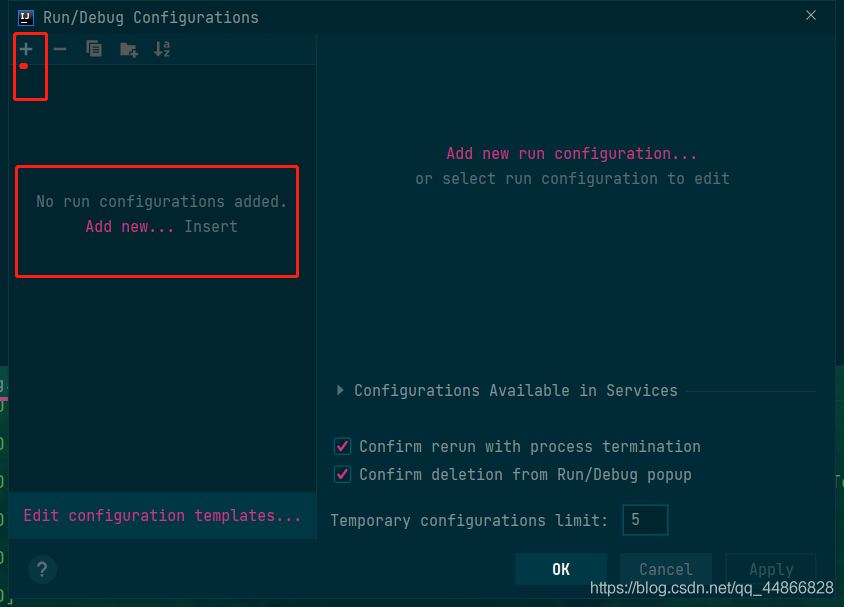This screenshot has width=844, height=607.
Task: Click the Sort configurations alphabetically icon
Action: click(162, 49)
